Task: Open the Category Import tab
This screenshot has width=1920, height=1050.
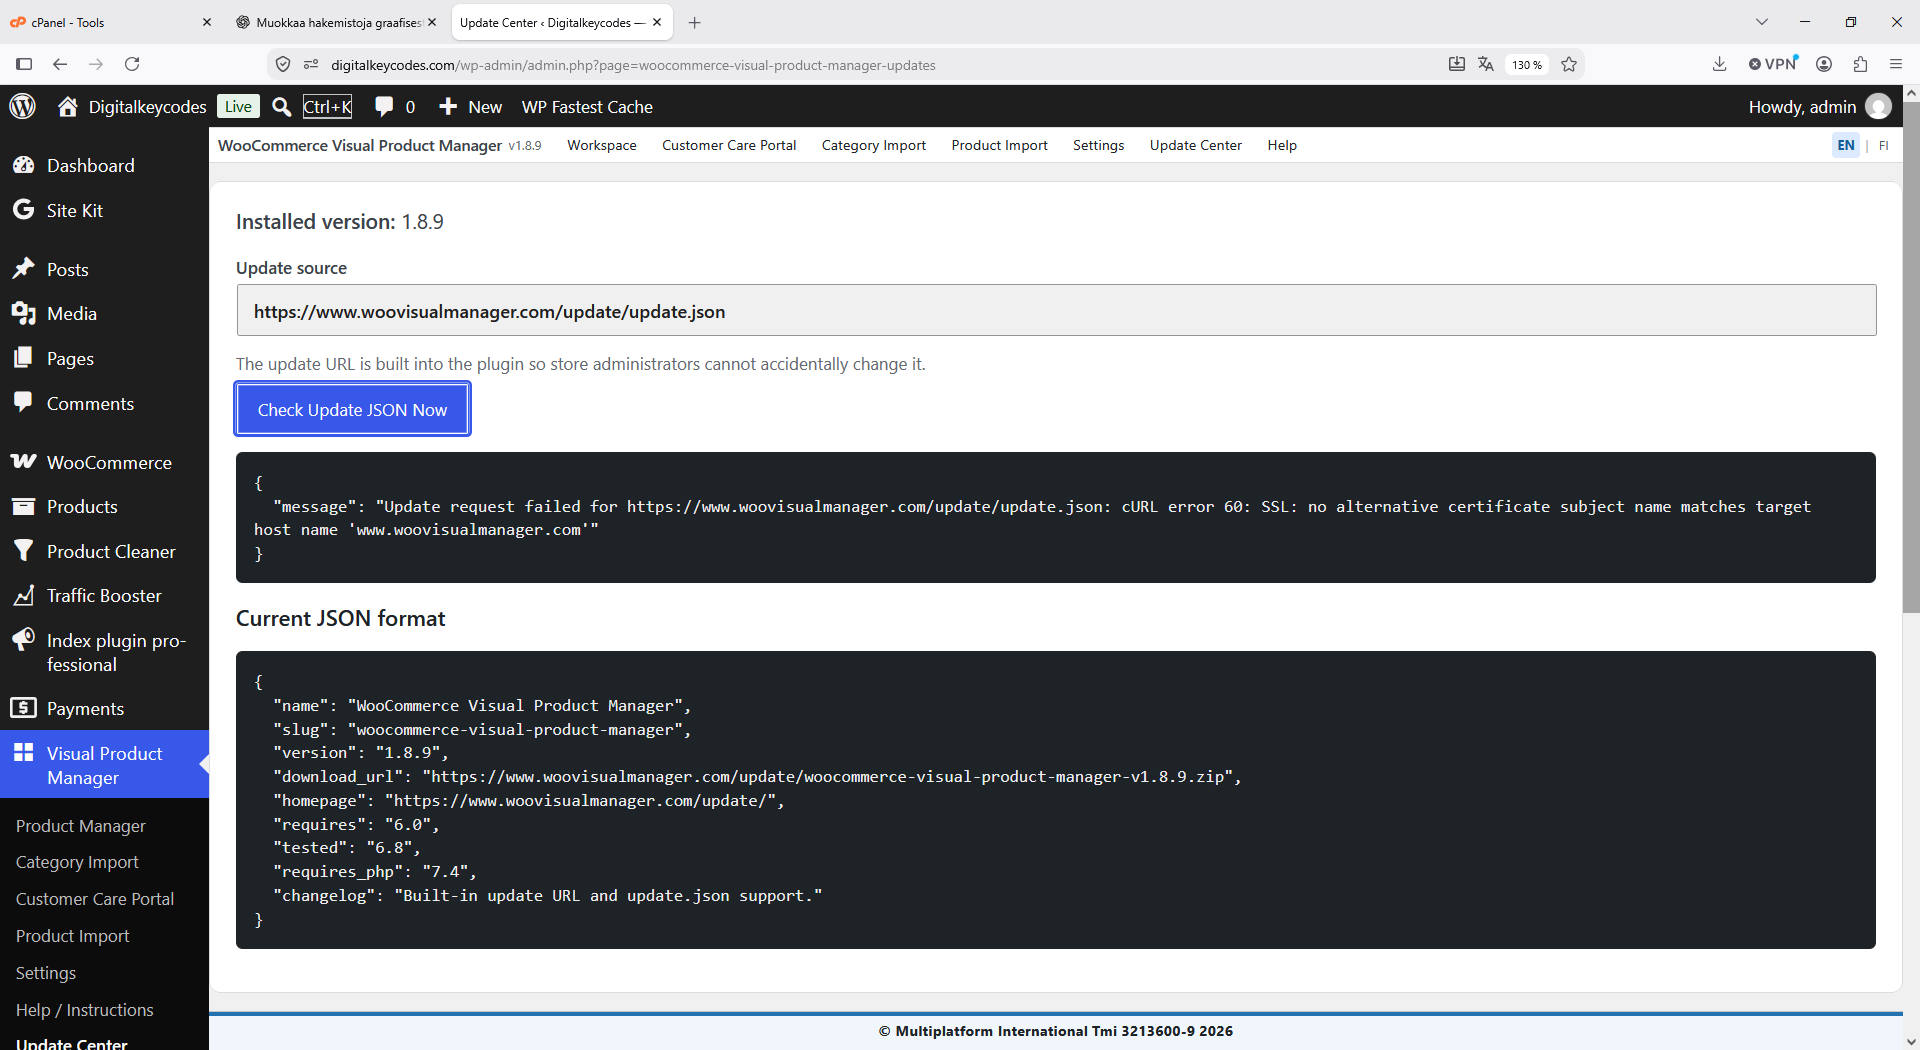Action: (x=874, y=145)
